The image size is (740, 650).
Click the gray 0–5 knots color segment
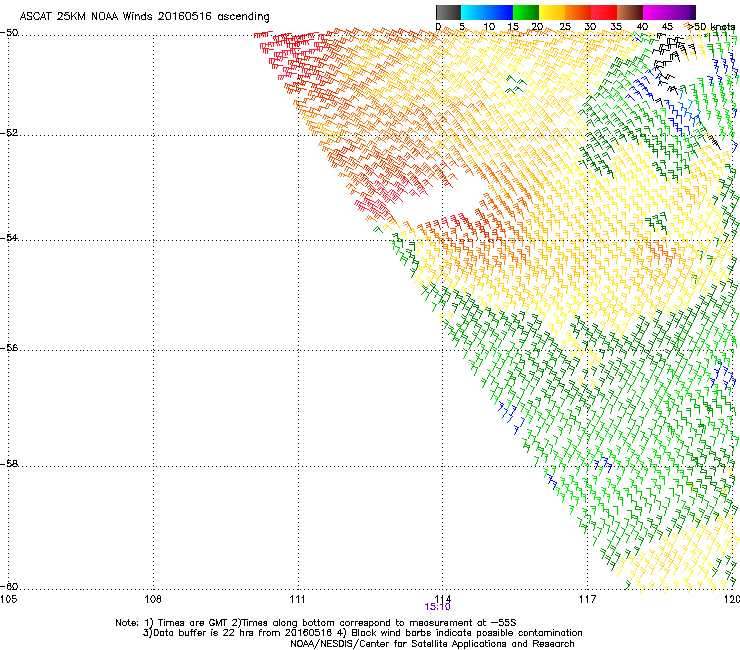point(448,12)
